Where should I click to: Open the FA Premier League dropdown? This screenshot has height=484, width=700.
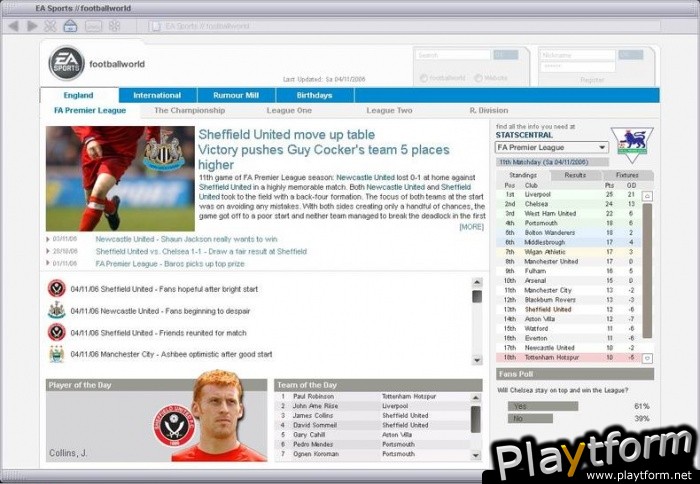(552, 147)
